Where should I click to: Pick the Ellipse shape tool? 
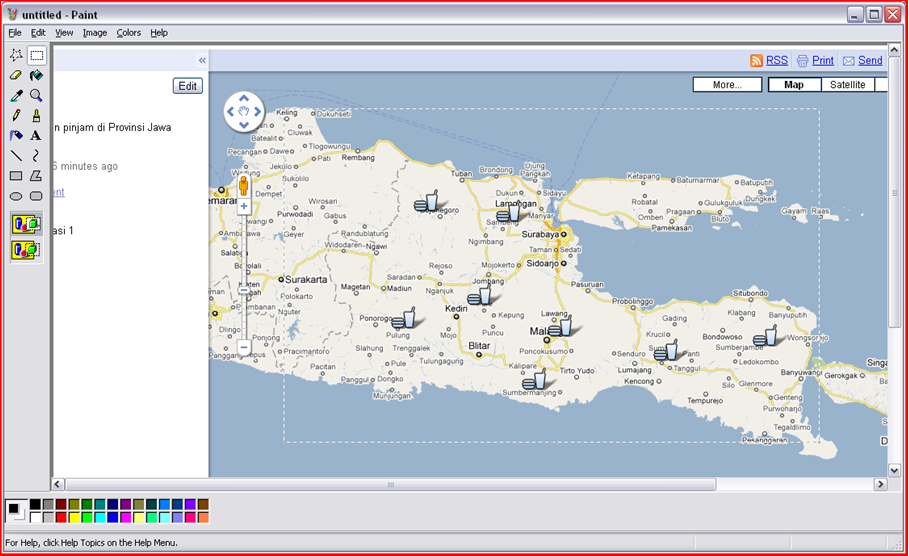point(16,195)
